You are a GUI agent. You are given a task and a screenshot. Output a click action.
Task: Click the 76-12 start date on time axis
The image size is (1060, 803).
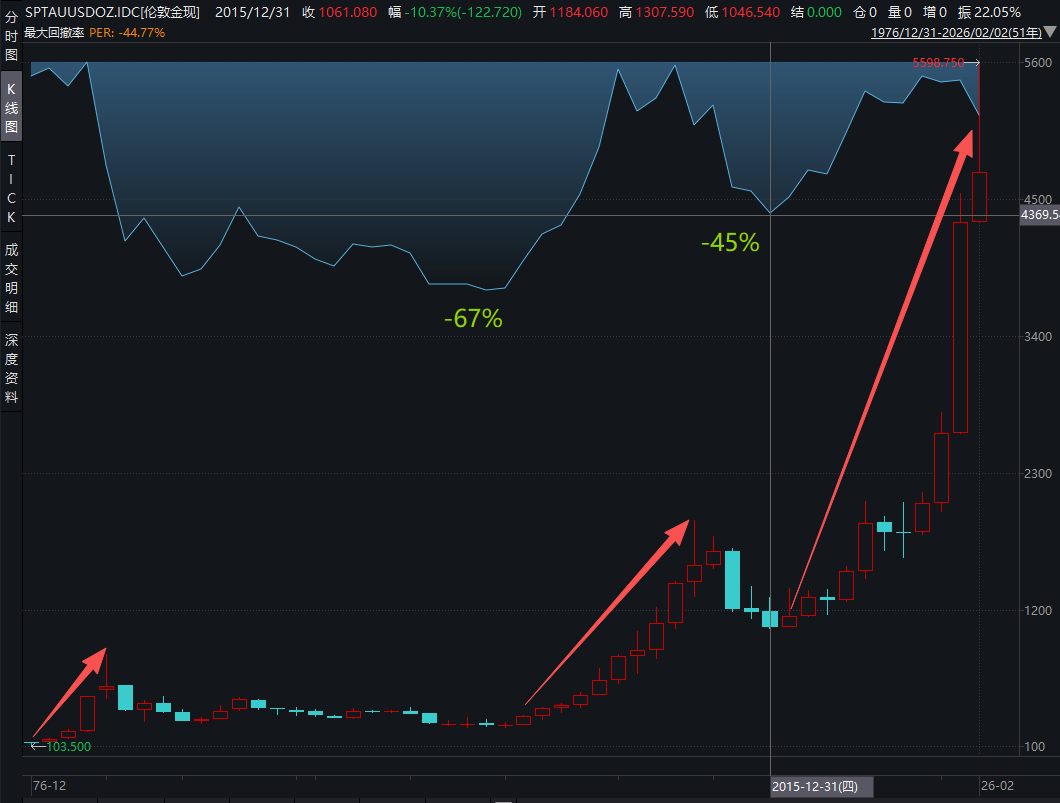49,785
